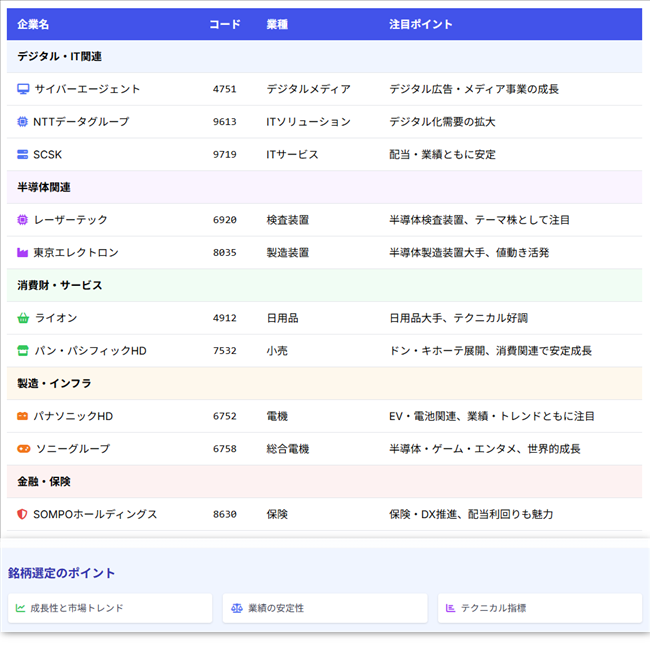Click the 業種 column header

pos(277,24)
